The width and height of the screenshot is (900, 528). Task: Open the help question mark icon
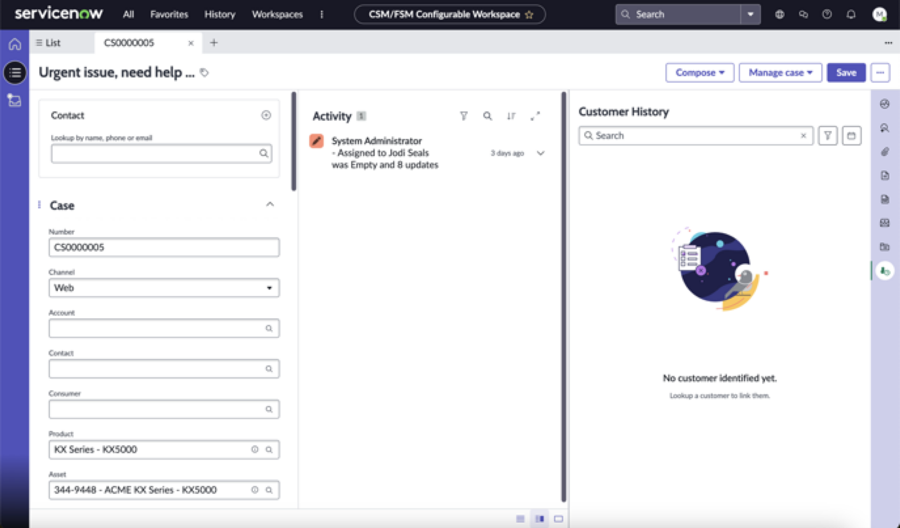827,14
